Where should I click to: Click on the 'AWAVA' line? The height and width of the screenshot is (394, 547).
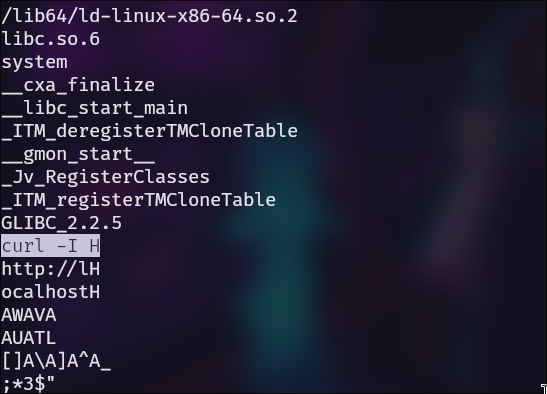pyautogui.click(x=29, y=315)
